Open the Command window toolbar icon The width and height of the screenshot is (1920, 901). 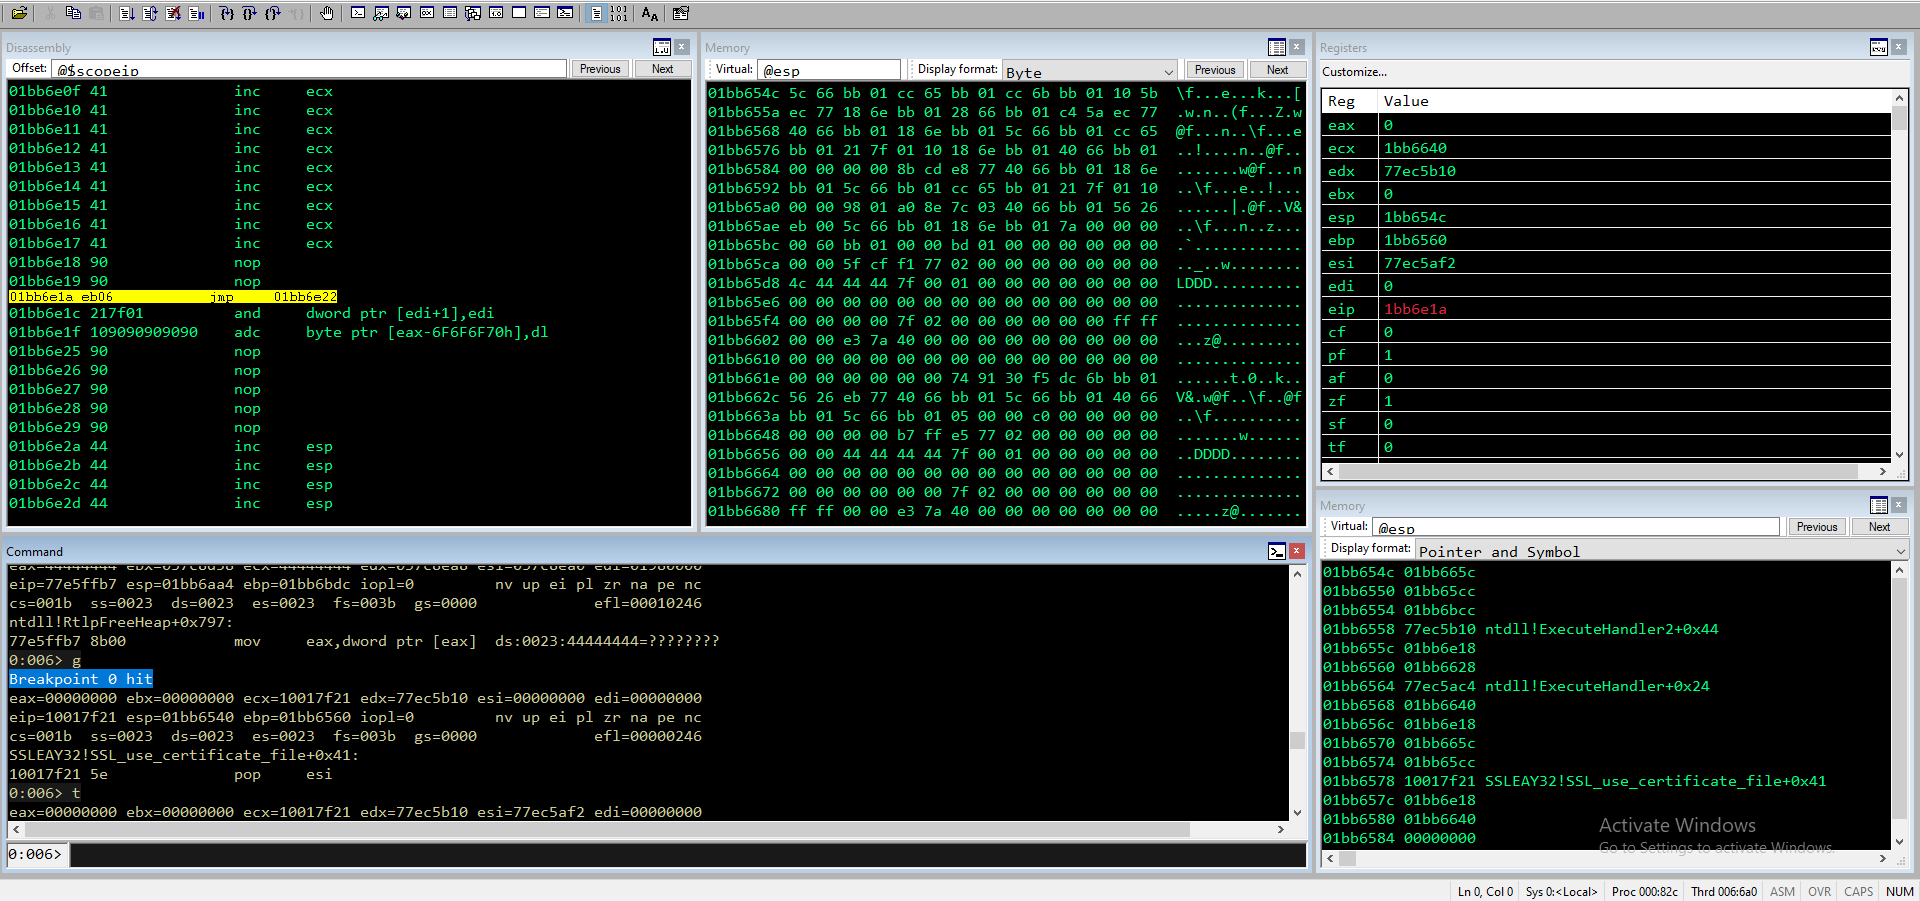click(358, 13)
